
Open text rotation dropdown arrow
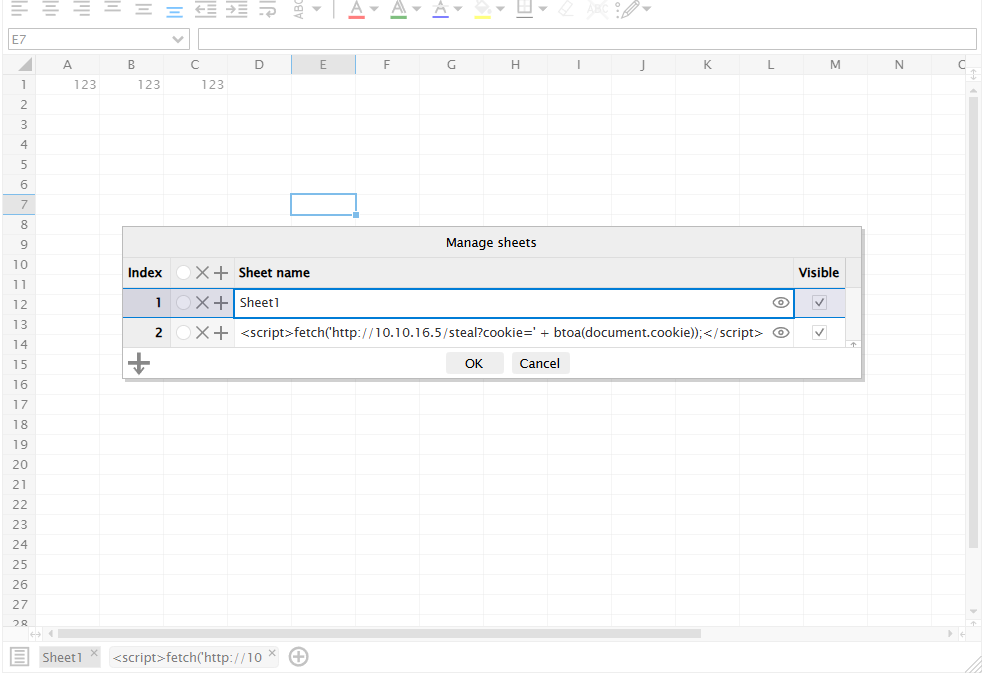coord(316,9)
